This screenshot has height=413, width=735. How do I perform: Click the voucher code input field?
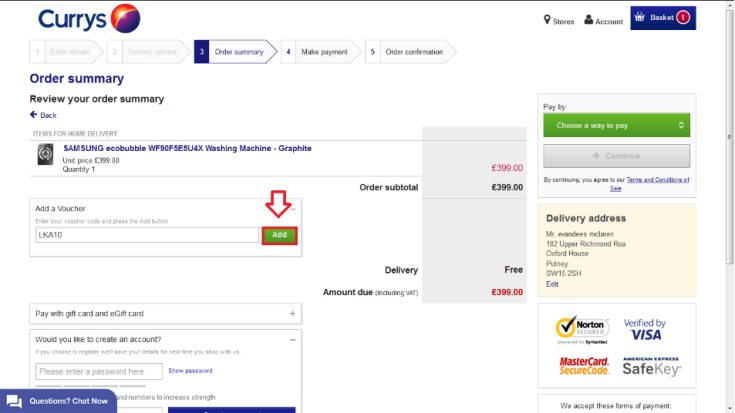[x=147, y=235]
